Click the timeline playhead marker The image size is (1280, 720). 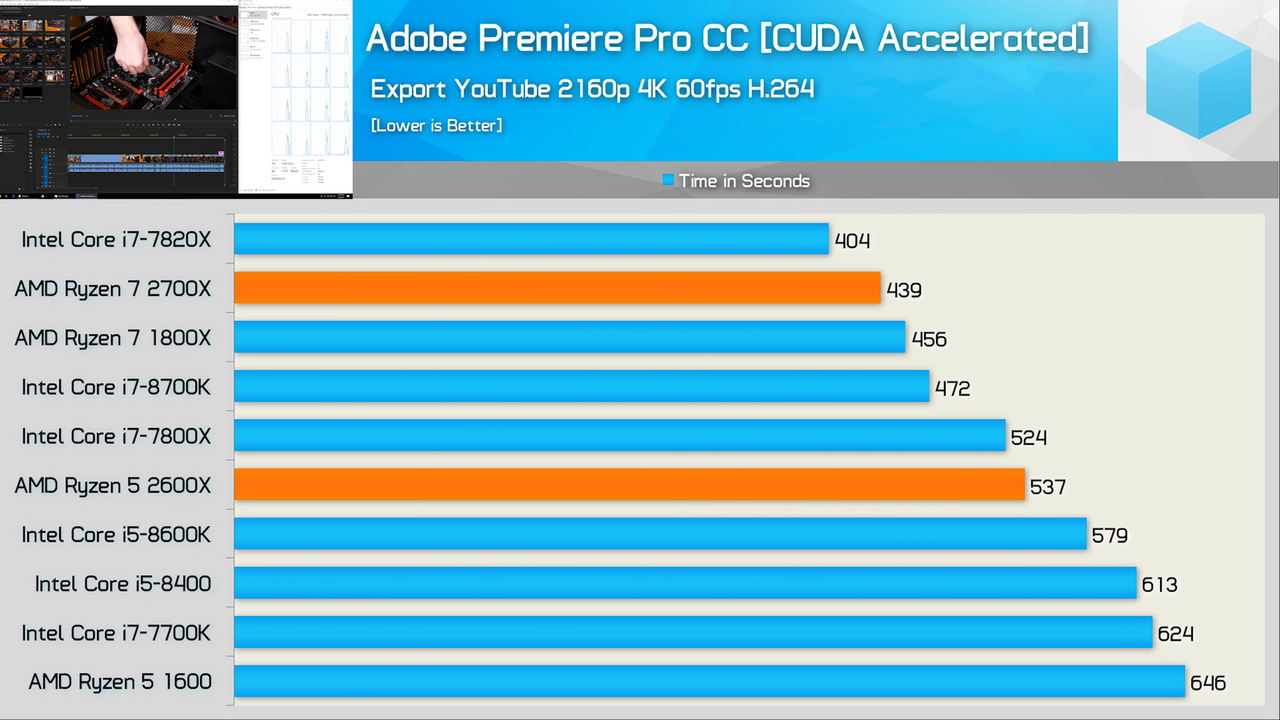tap(174, 137)
